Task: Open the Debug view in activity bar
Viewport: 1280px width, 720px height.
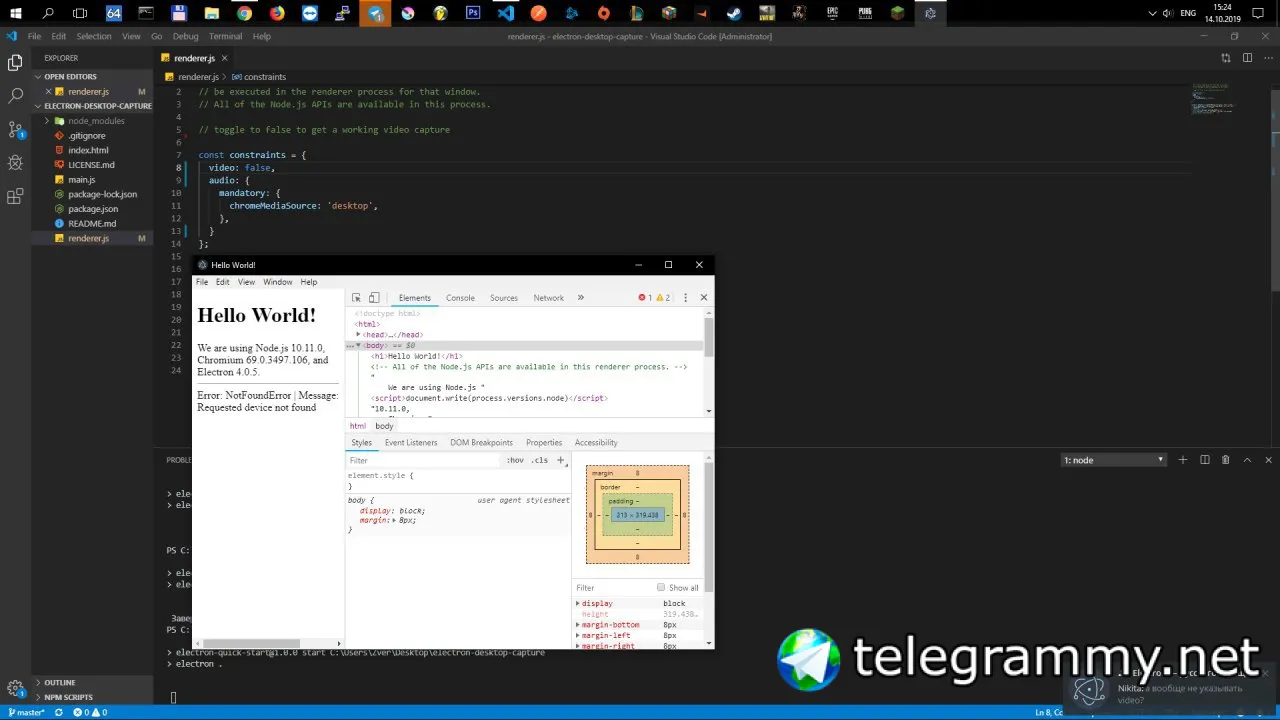Action: tap(15, 163)
